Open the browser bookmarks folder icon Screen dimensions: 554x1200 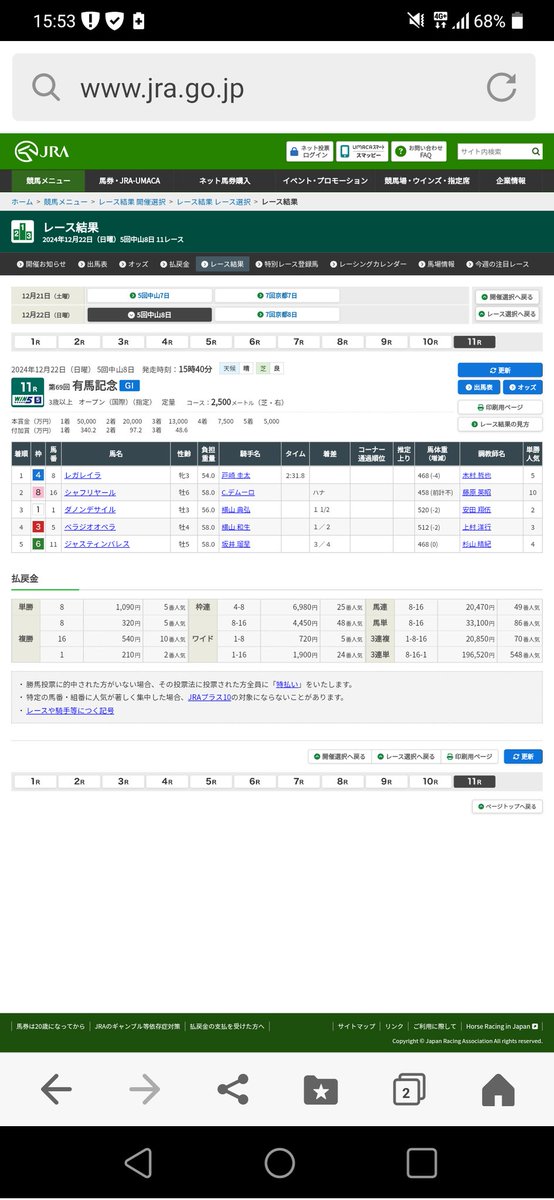(x=321, y=1089)
